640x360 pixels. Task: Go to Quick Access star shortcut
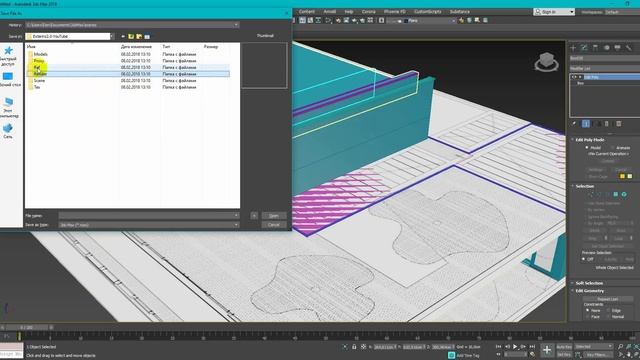point(8,56)
